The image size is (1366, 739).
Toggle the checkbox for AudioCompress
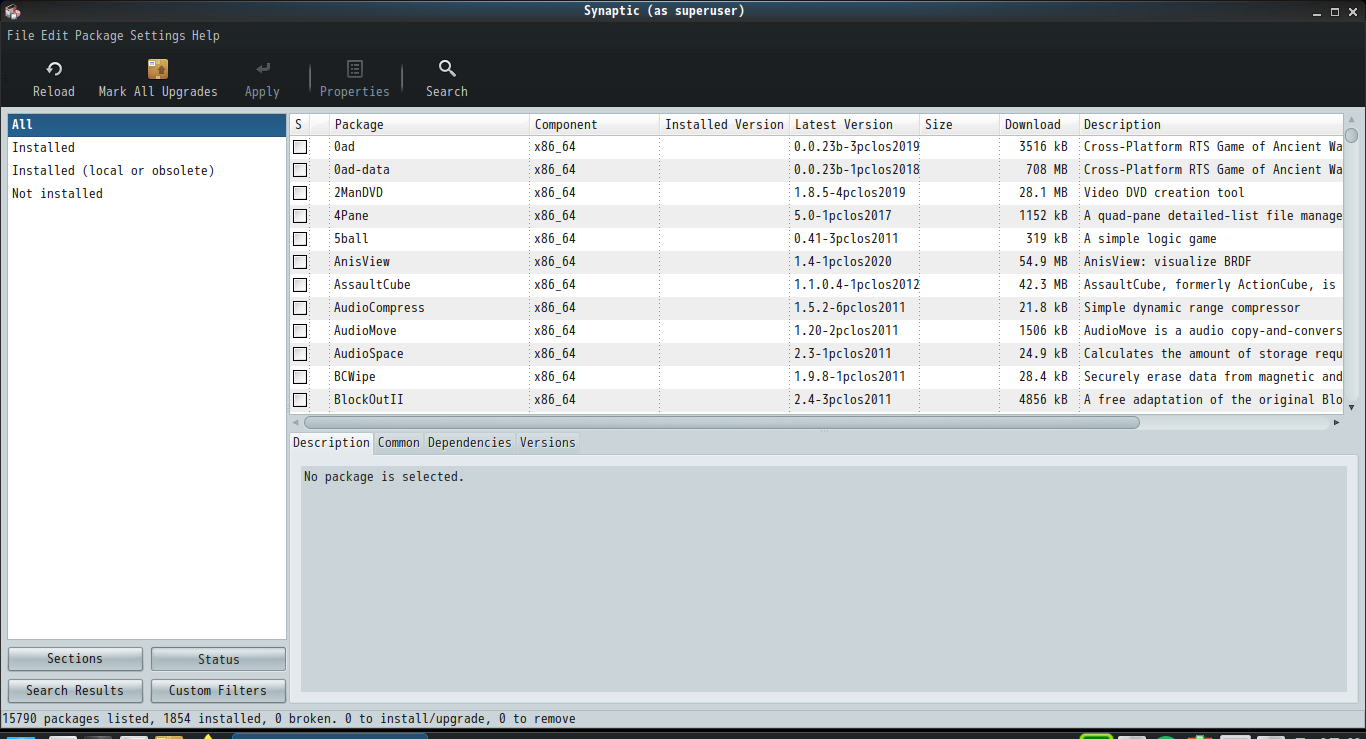tap(300, 308)
